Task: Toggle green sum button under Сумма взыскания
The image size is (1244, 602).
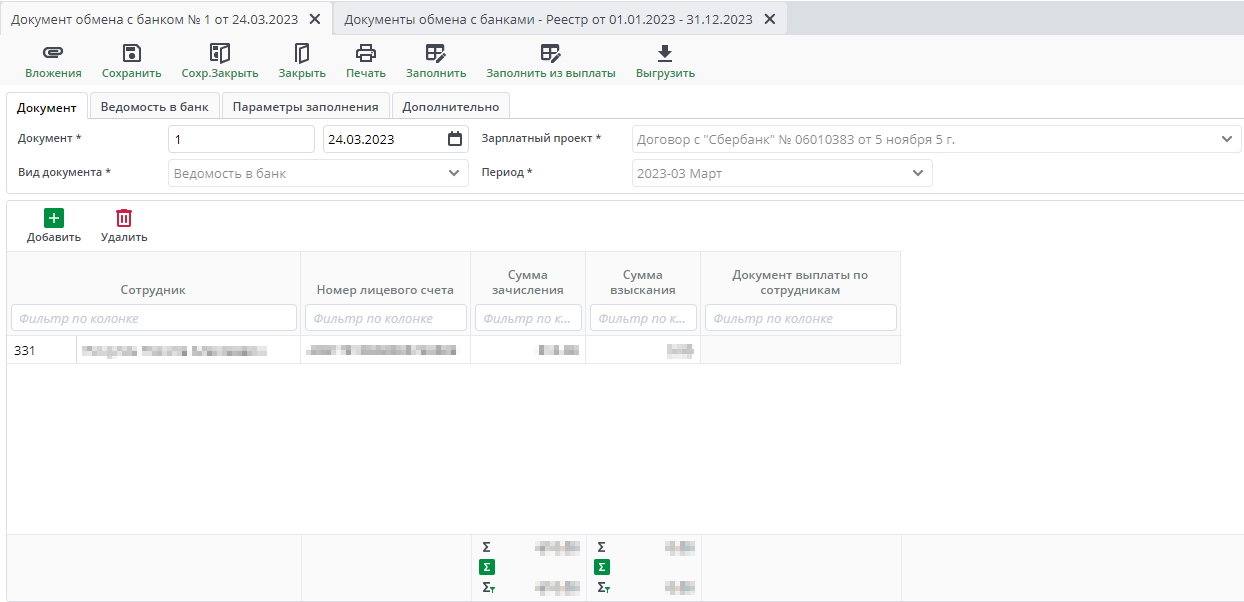Action: tap(602, 567)
